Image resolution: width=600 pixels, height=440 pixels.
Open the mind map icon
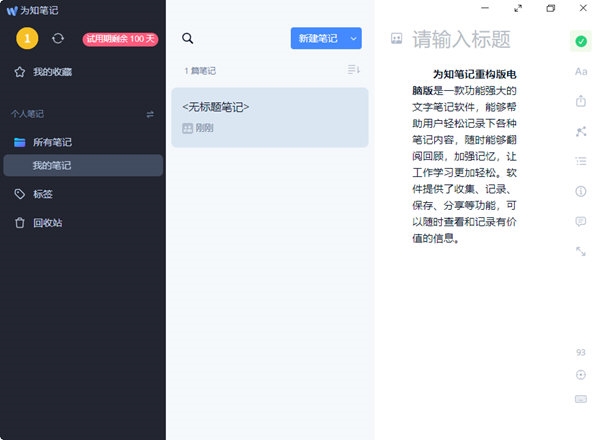[581, 131]
